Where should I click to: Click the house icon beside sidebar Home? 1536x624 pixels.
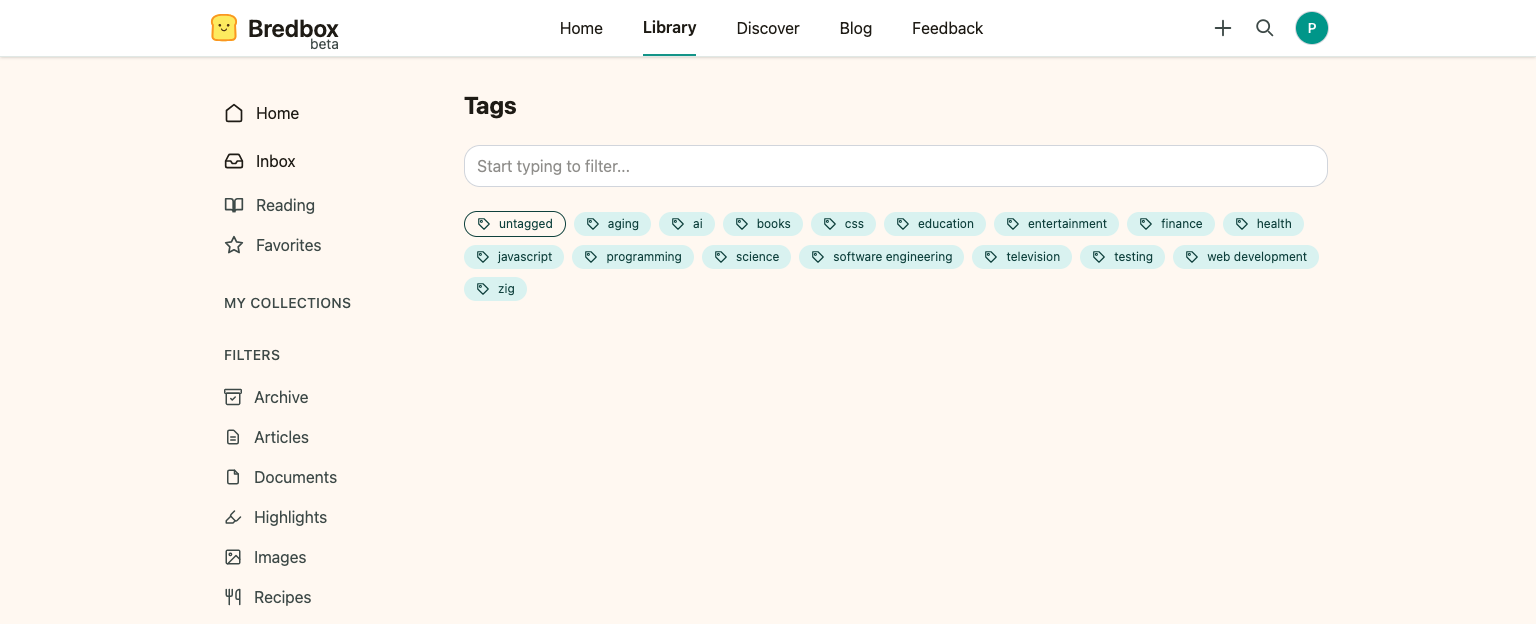click(x=234, y=113)
